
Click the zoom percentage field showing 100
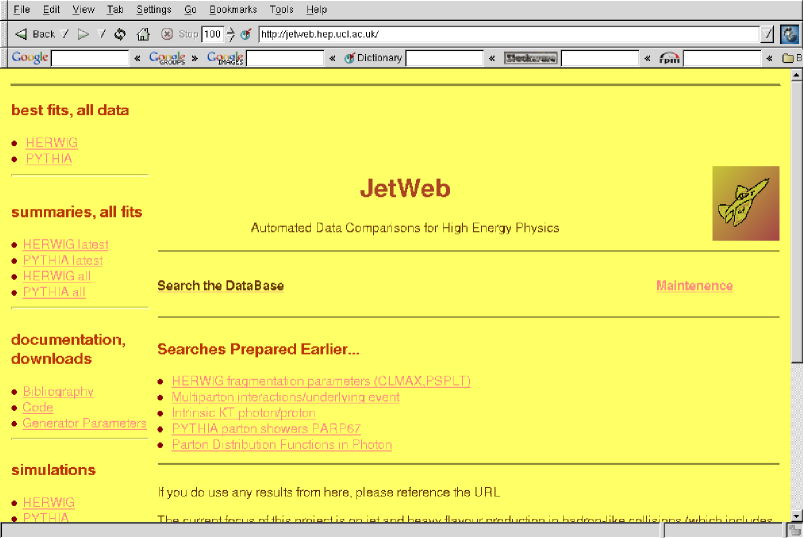212,34
